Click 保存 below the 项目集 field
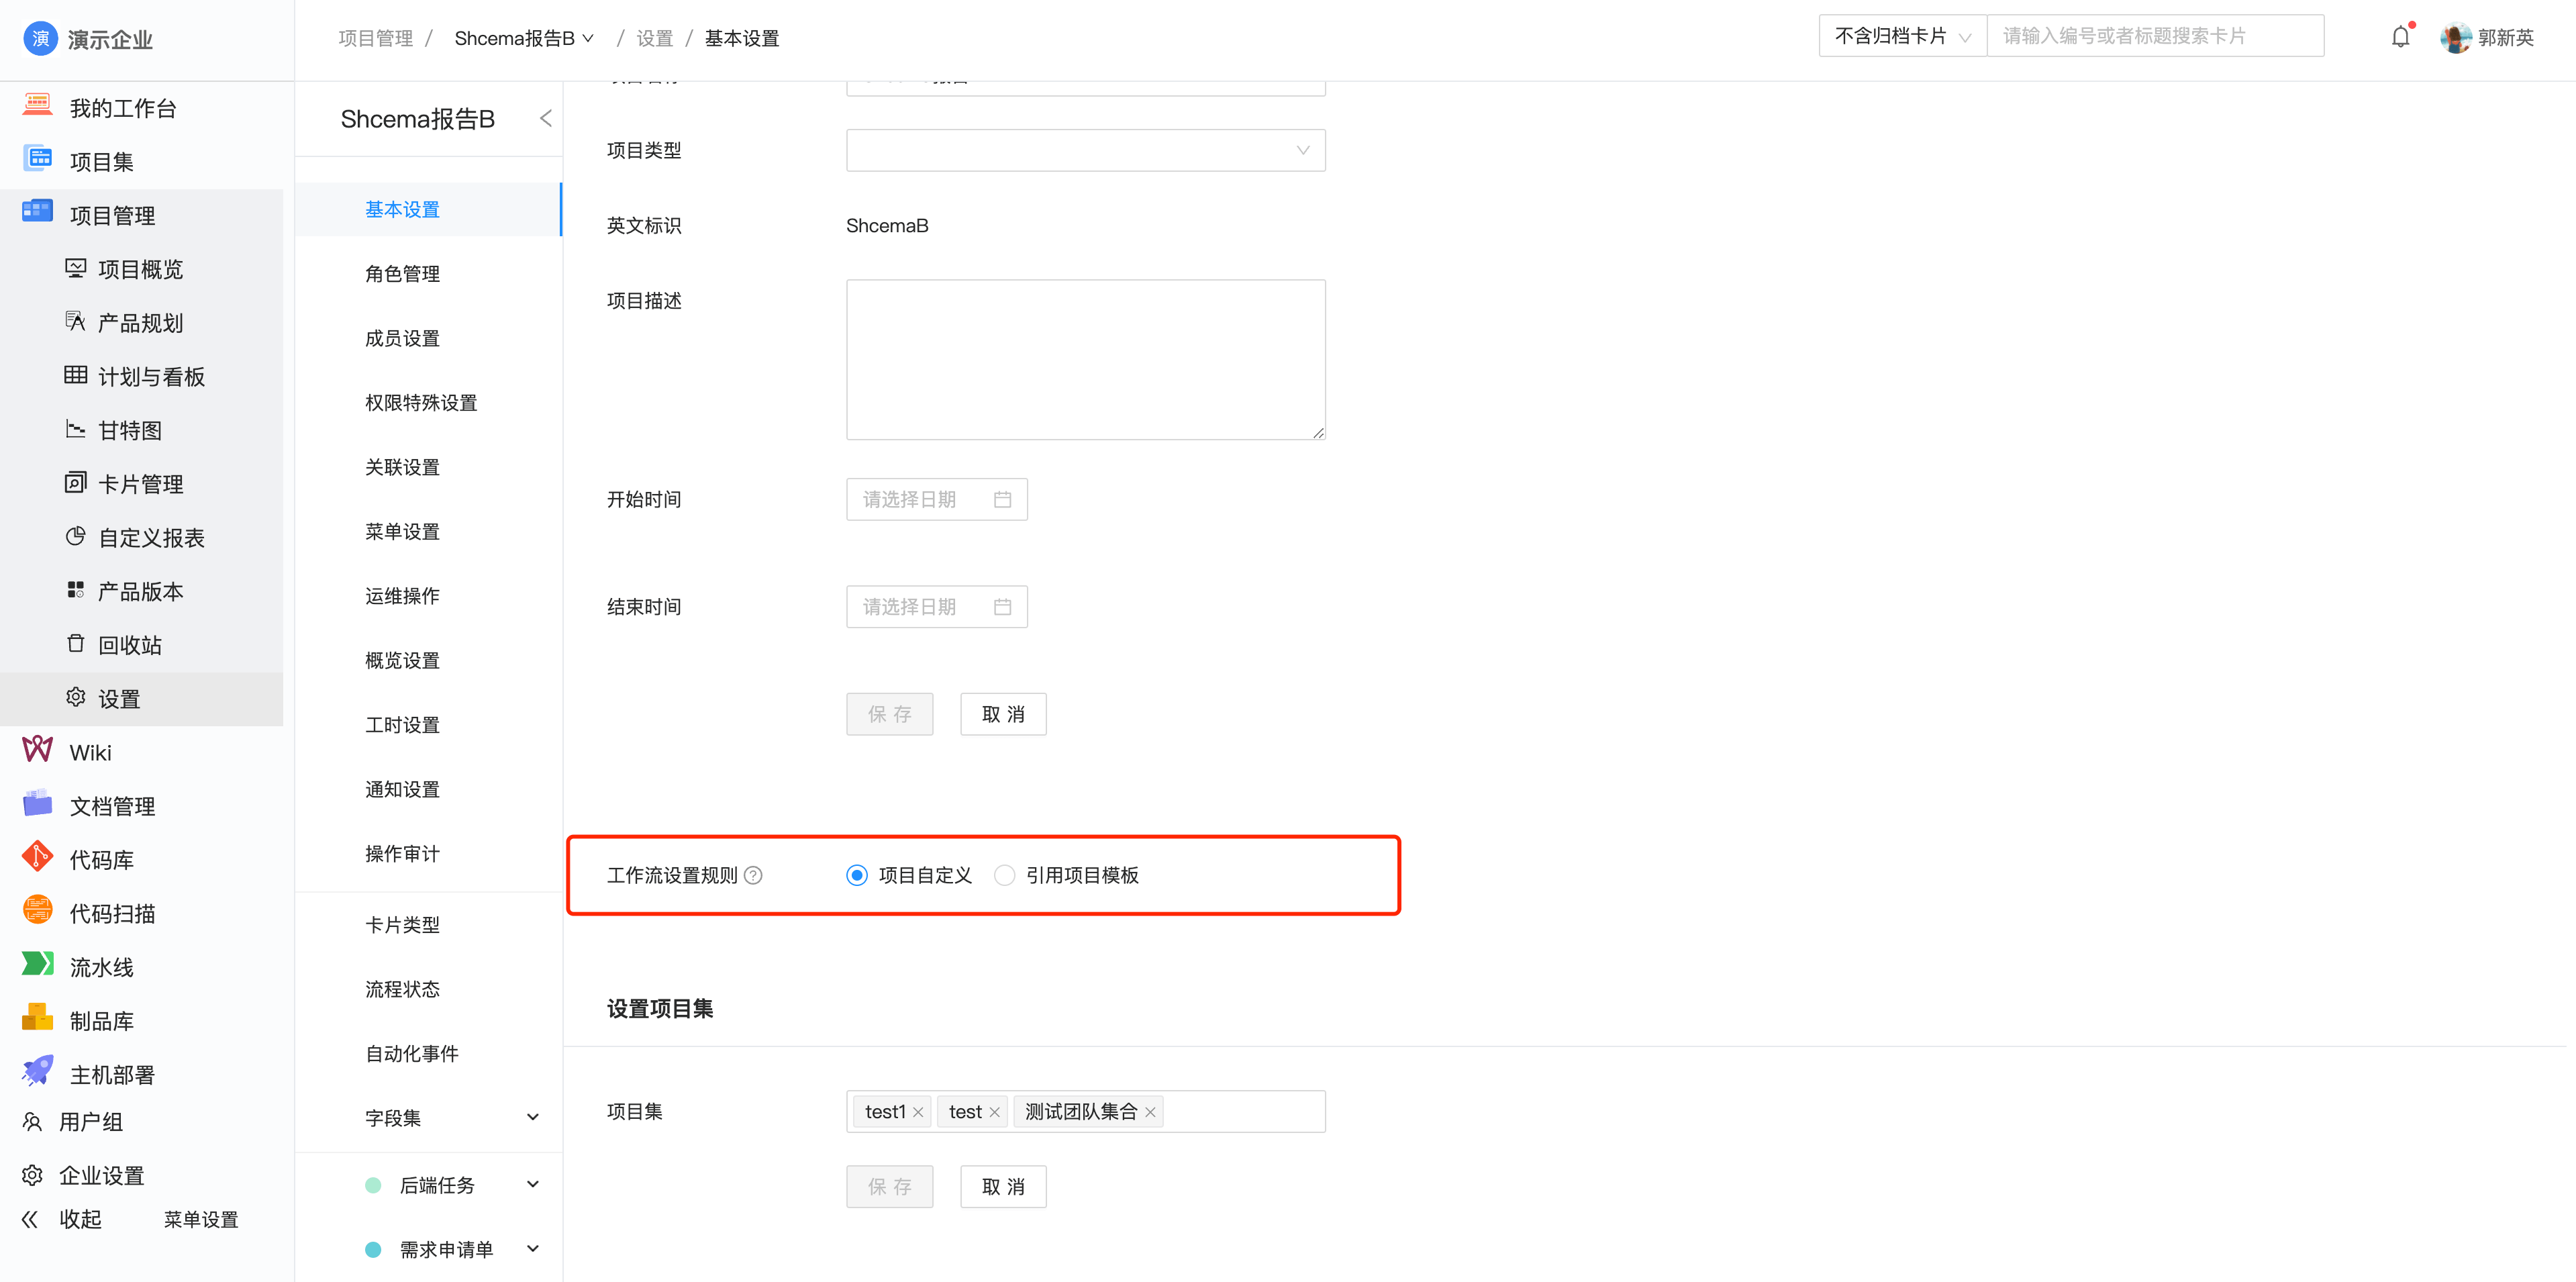 pyautogui.click(x=889, y=1186)
